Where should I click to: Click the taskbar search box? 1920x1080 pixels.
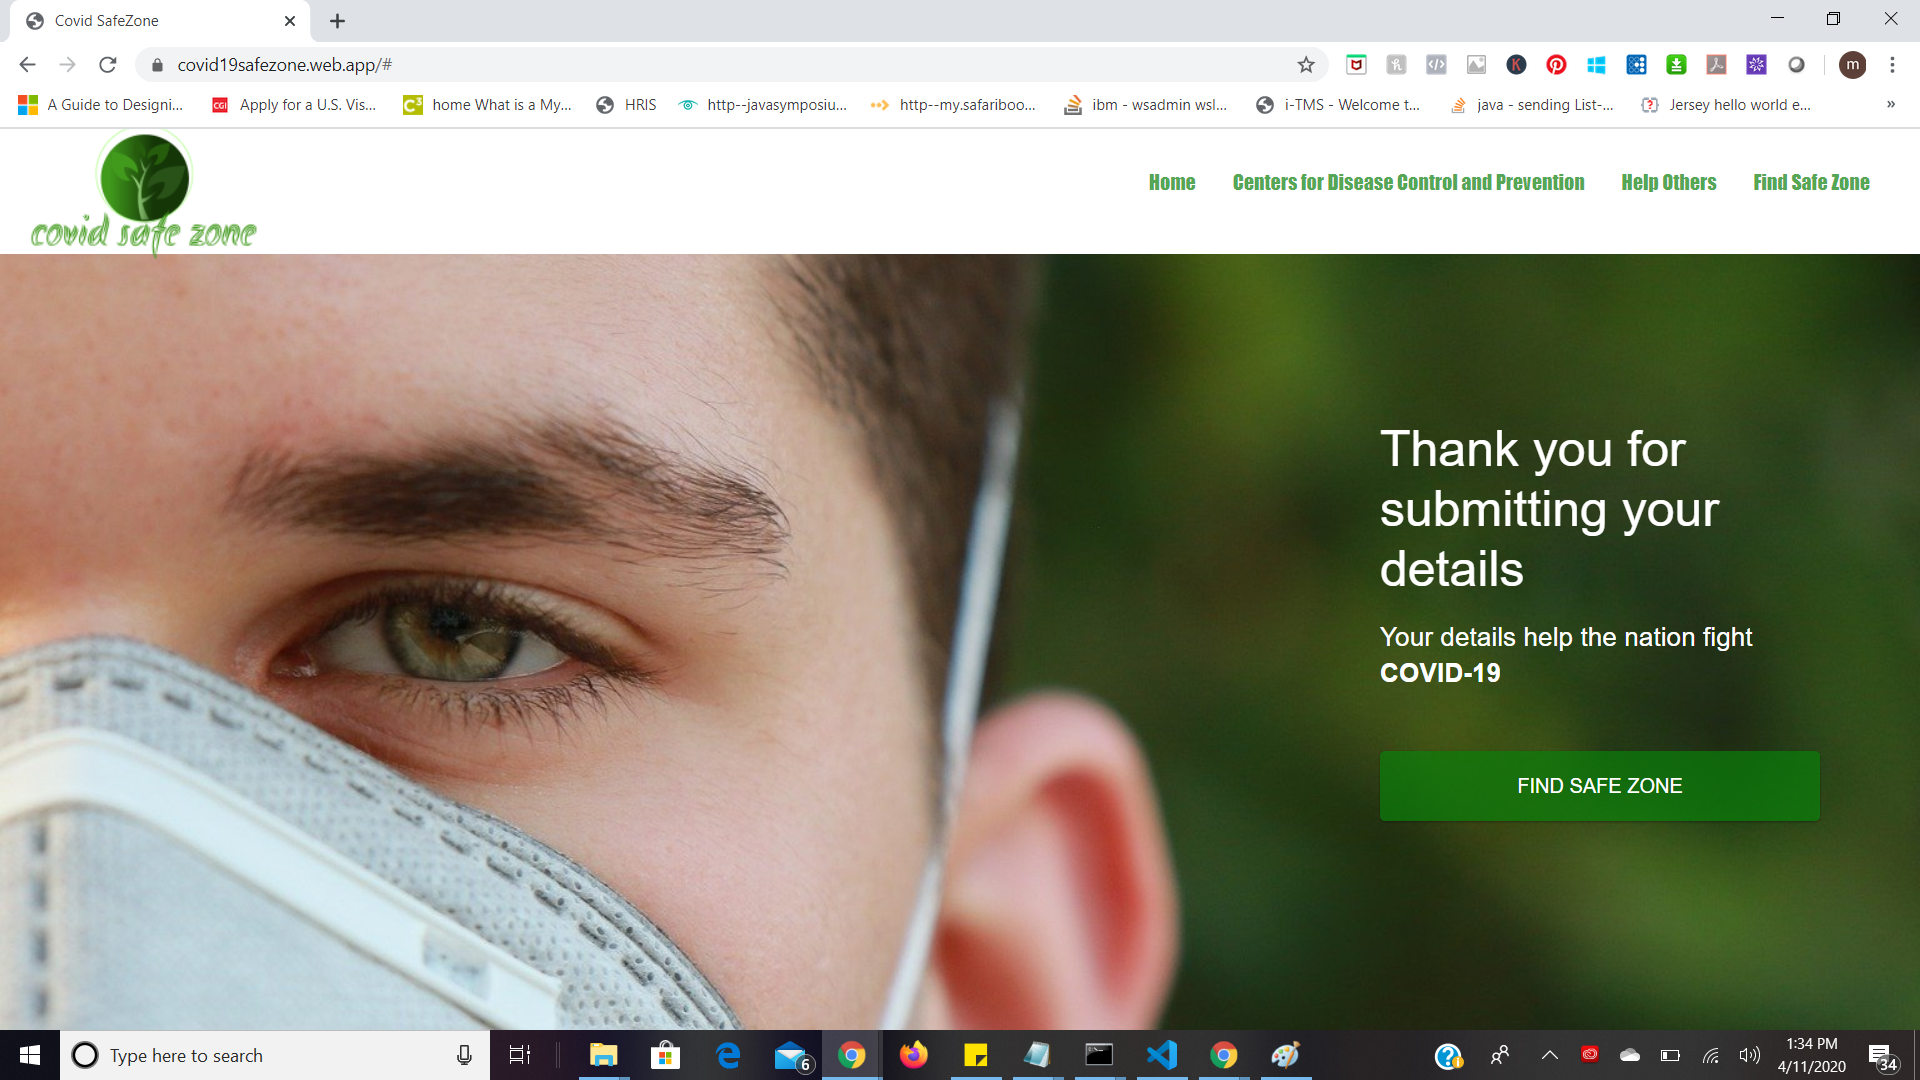point(275,1055)
